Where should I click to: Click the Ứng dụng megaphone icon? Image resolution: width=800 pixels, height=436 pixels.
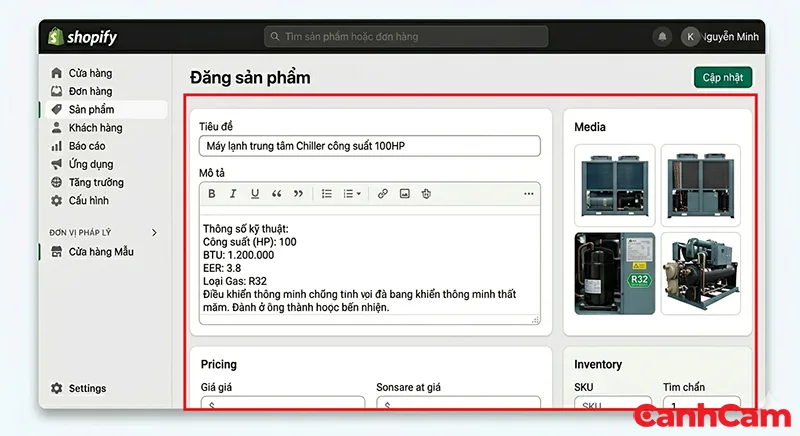(x=57, y=164)
